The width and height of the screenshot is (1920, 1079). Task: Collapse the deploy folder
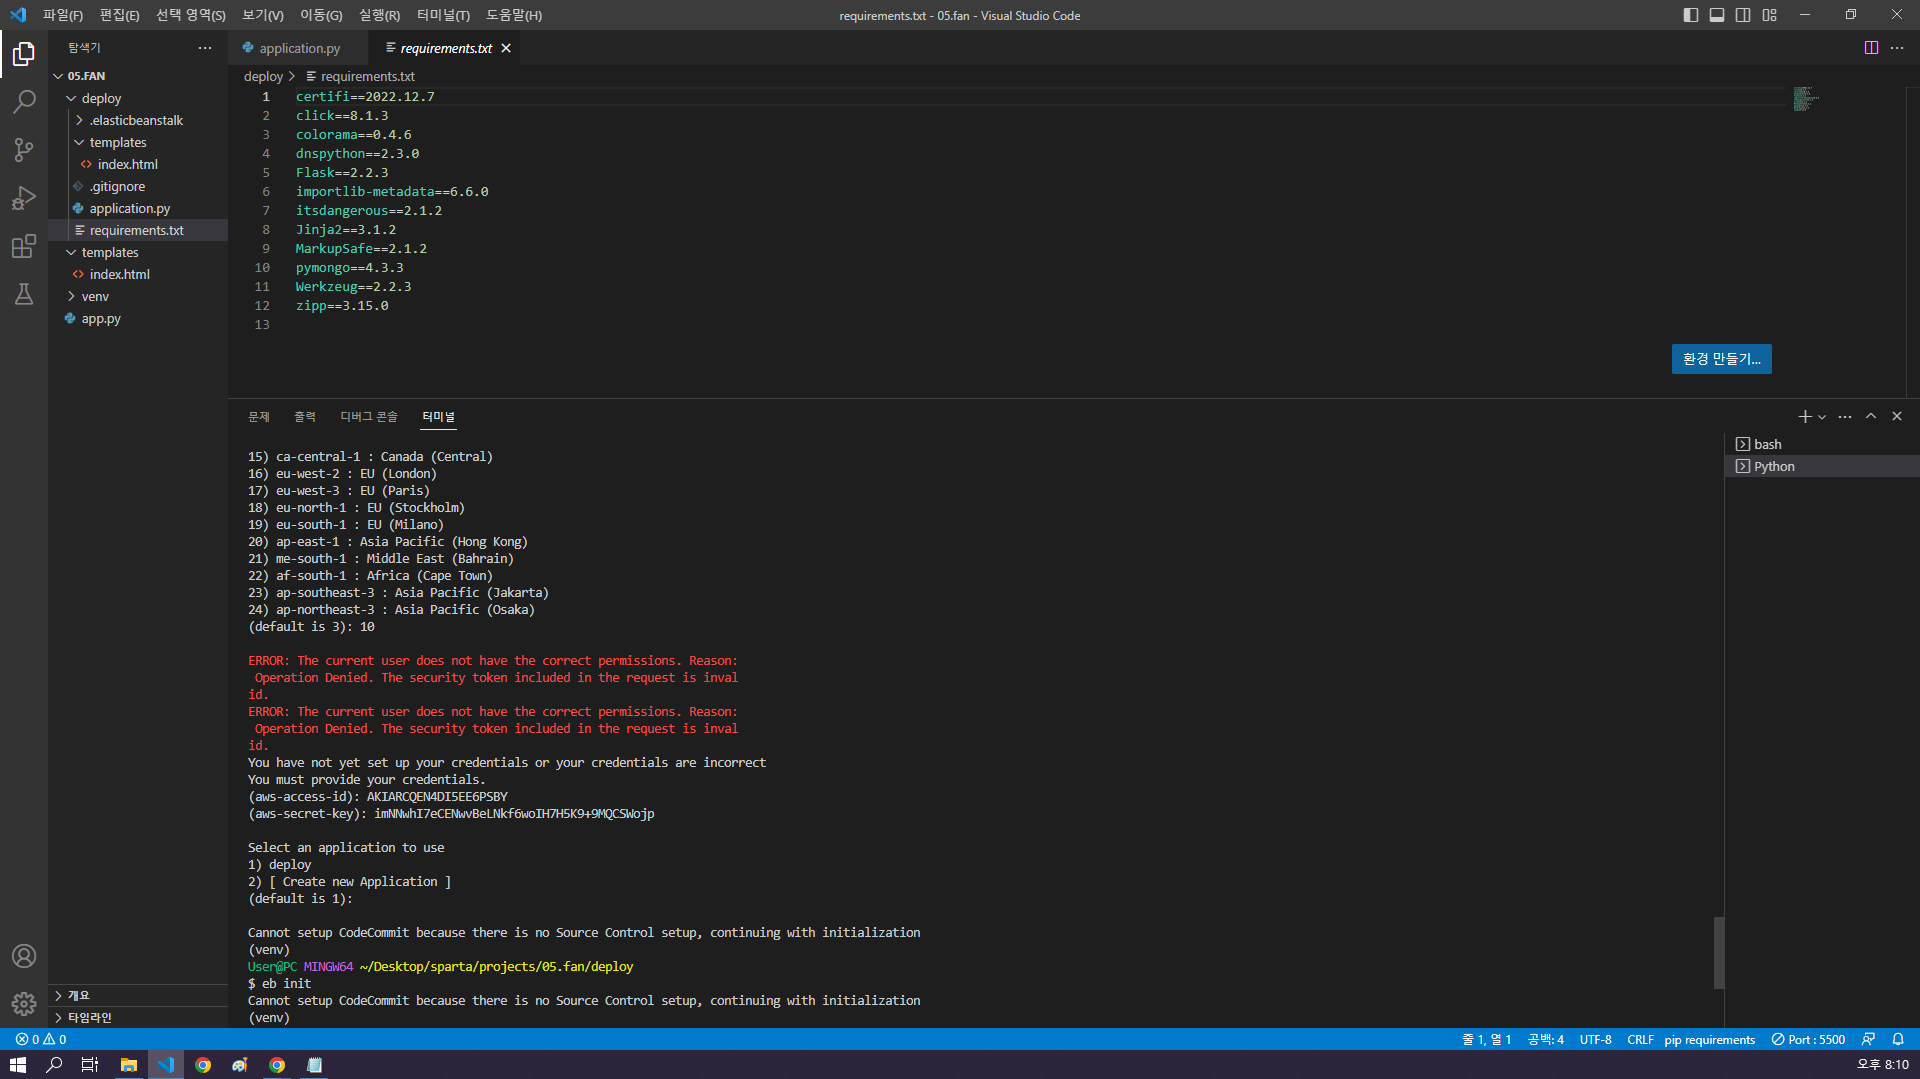138,98
